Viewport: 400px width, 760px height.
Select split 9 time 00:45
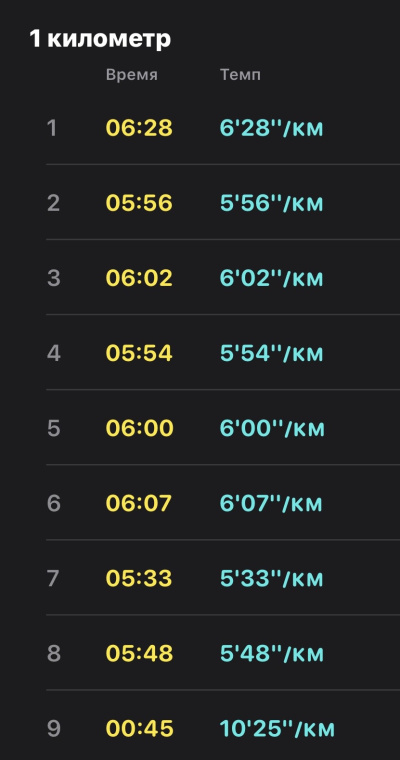click(x=140, y=728)
